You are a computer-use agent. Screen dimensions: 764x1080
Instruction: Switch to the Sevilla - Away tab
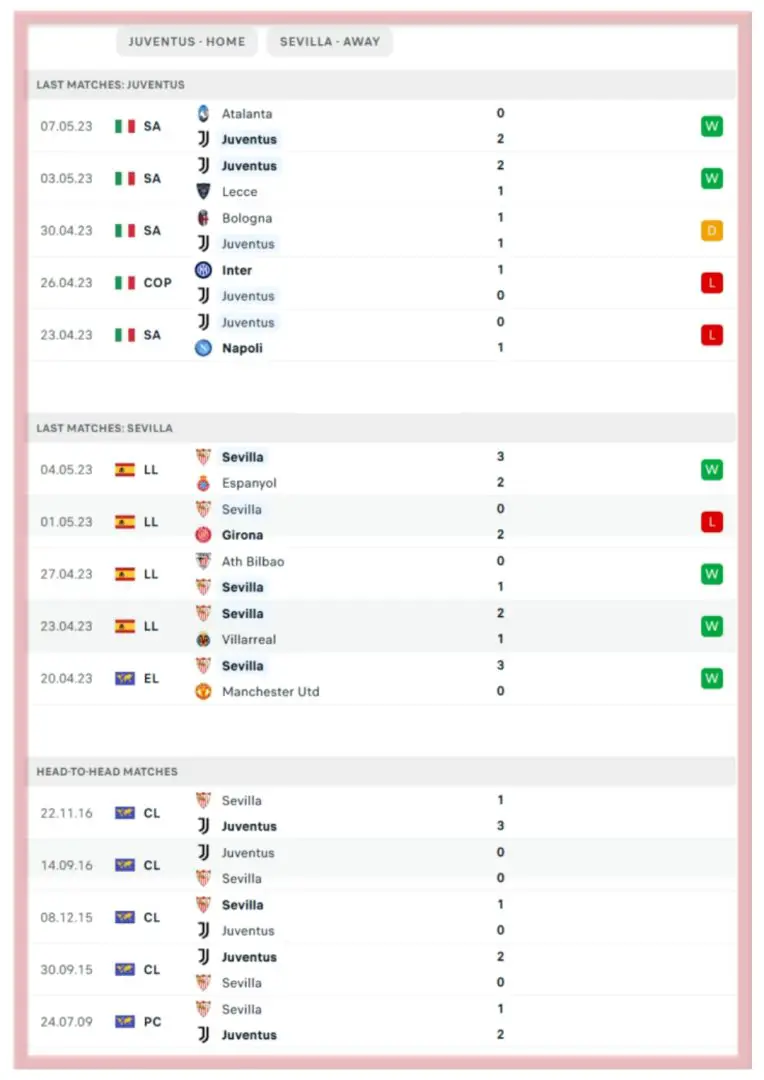click(329, 42)
